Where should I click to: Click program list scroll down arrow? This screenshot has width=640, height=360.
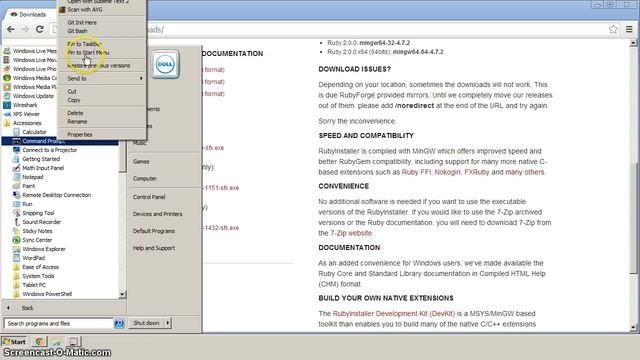(122, 294)
